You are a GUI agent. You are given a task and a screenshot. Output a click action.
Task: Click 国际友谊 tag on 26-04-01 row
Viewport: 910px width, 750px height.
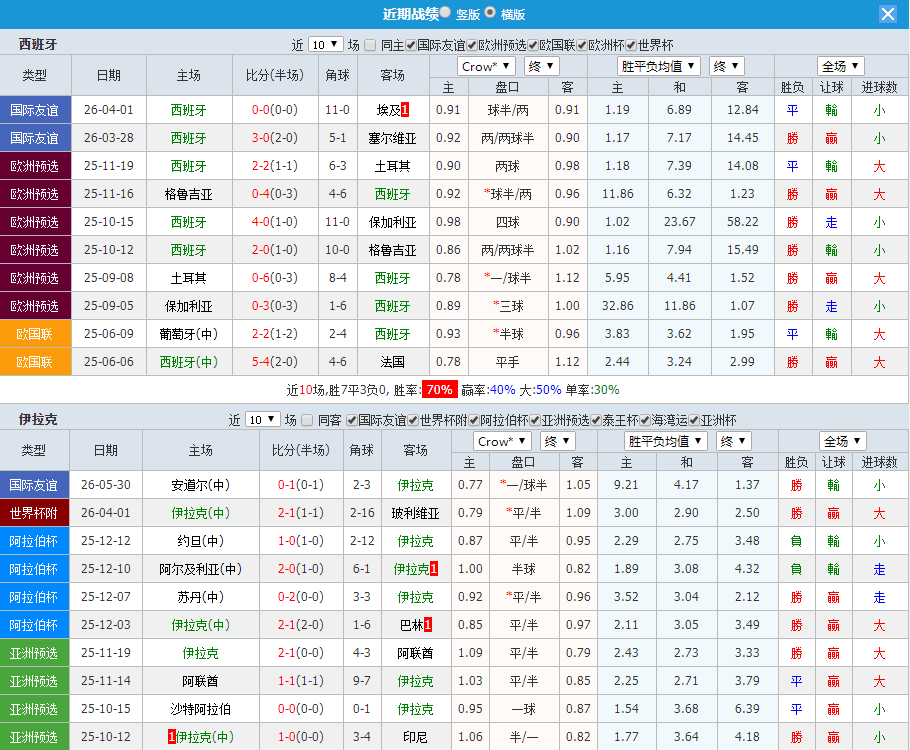coord(35,110)
